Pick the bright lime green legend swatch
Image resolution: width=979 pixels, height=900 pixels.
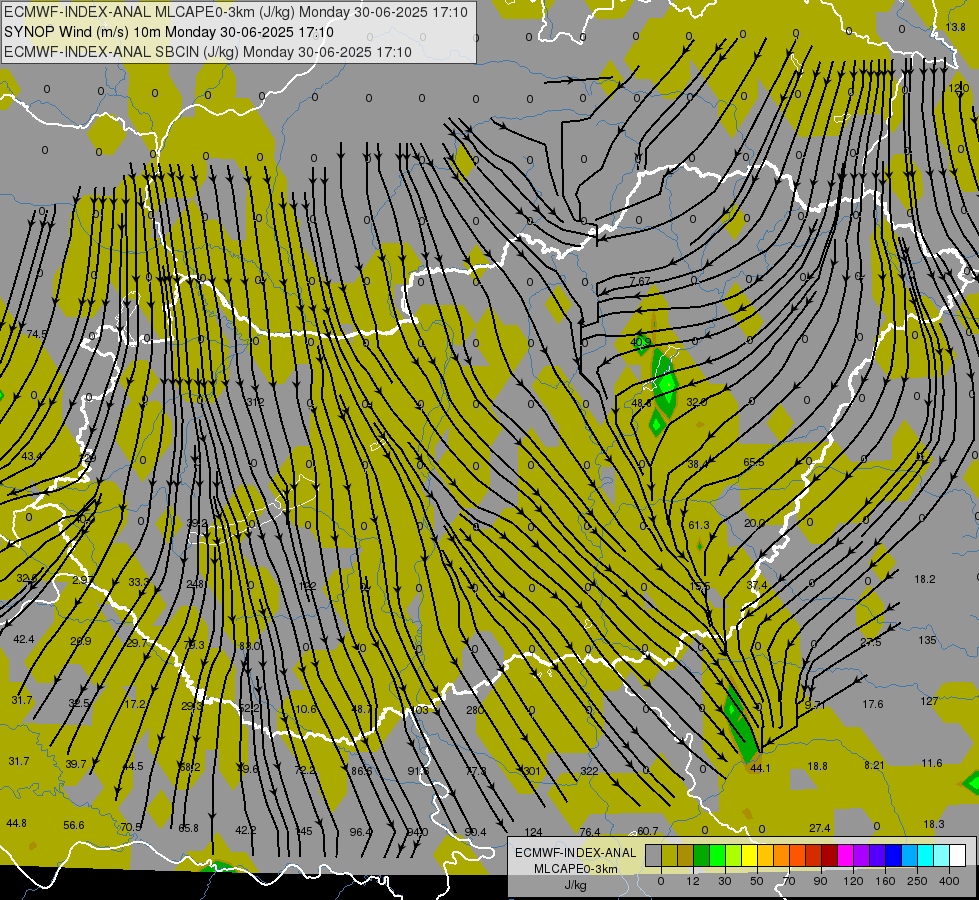pos(718,856)
